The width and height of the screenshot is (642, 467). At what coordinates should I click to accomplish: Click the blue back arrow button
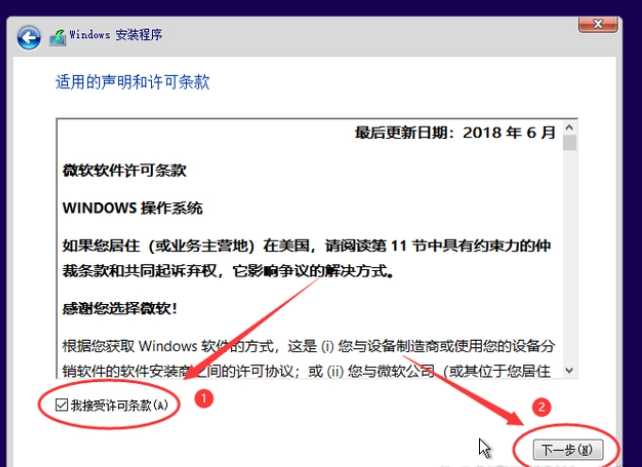29,38
